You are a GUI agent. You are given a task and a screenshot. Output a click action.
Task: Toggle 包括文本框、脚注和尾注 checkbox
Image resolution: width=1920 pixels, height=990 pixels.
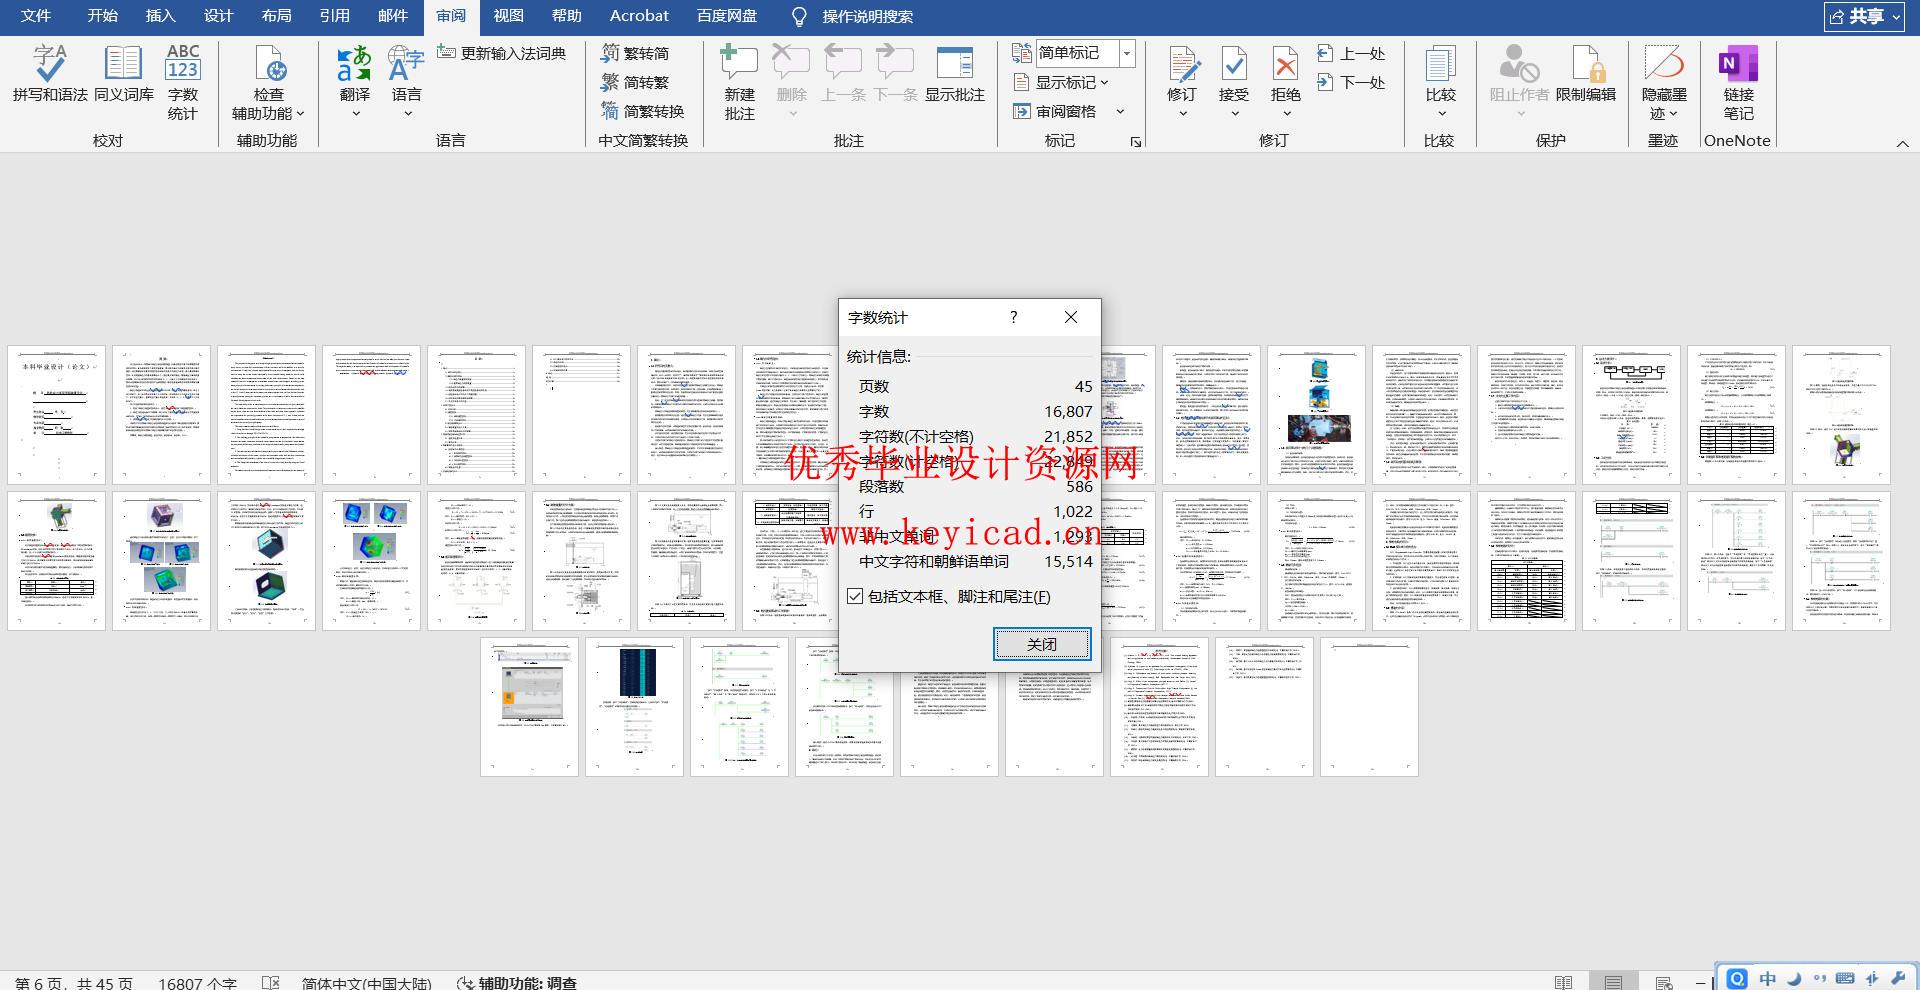pyautogui.click(x=855, y=596)
